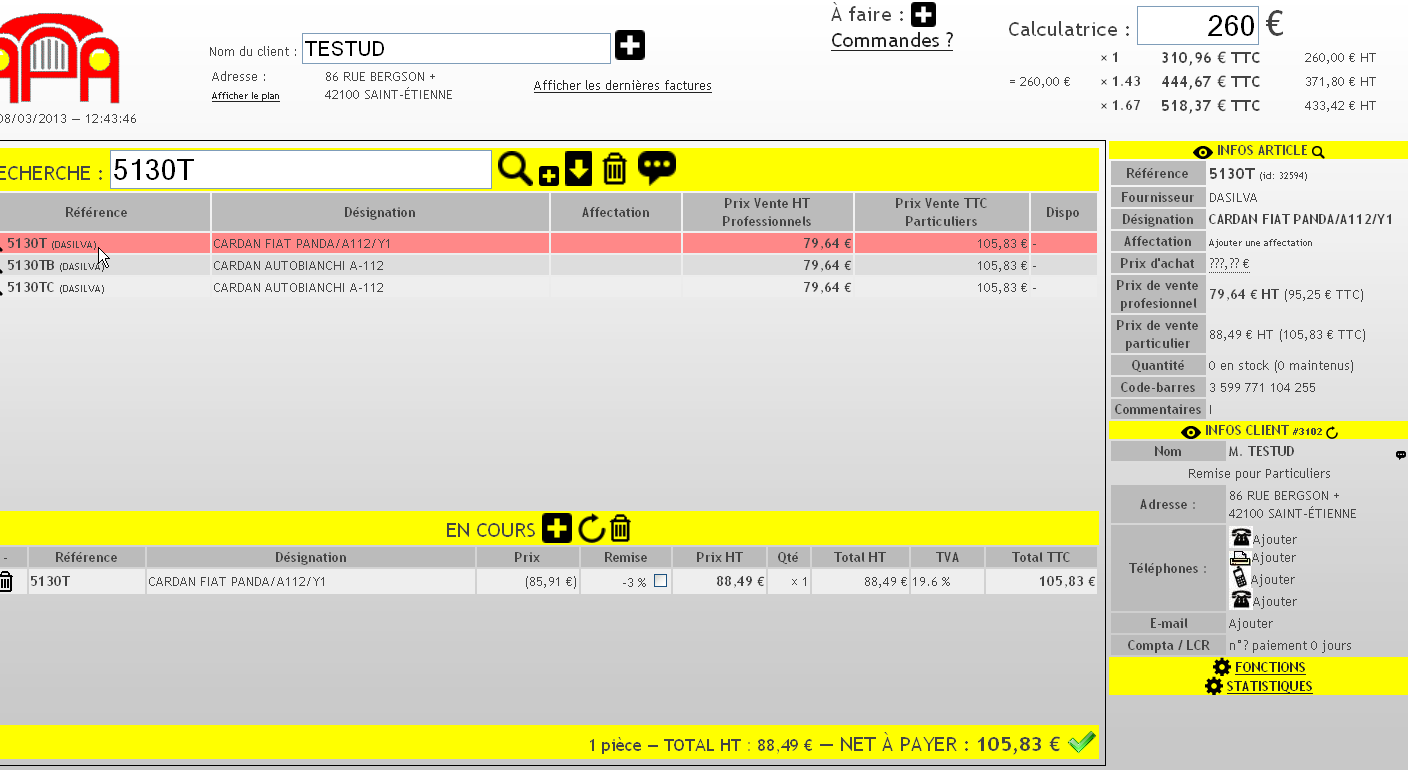This screenshot has height=770, width=1408.
Task: Click the green checkmark beside Net à payer
Action: [1082, 742]
